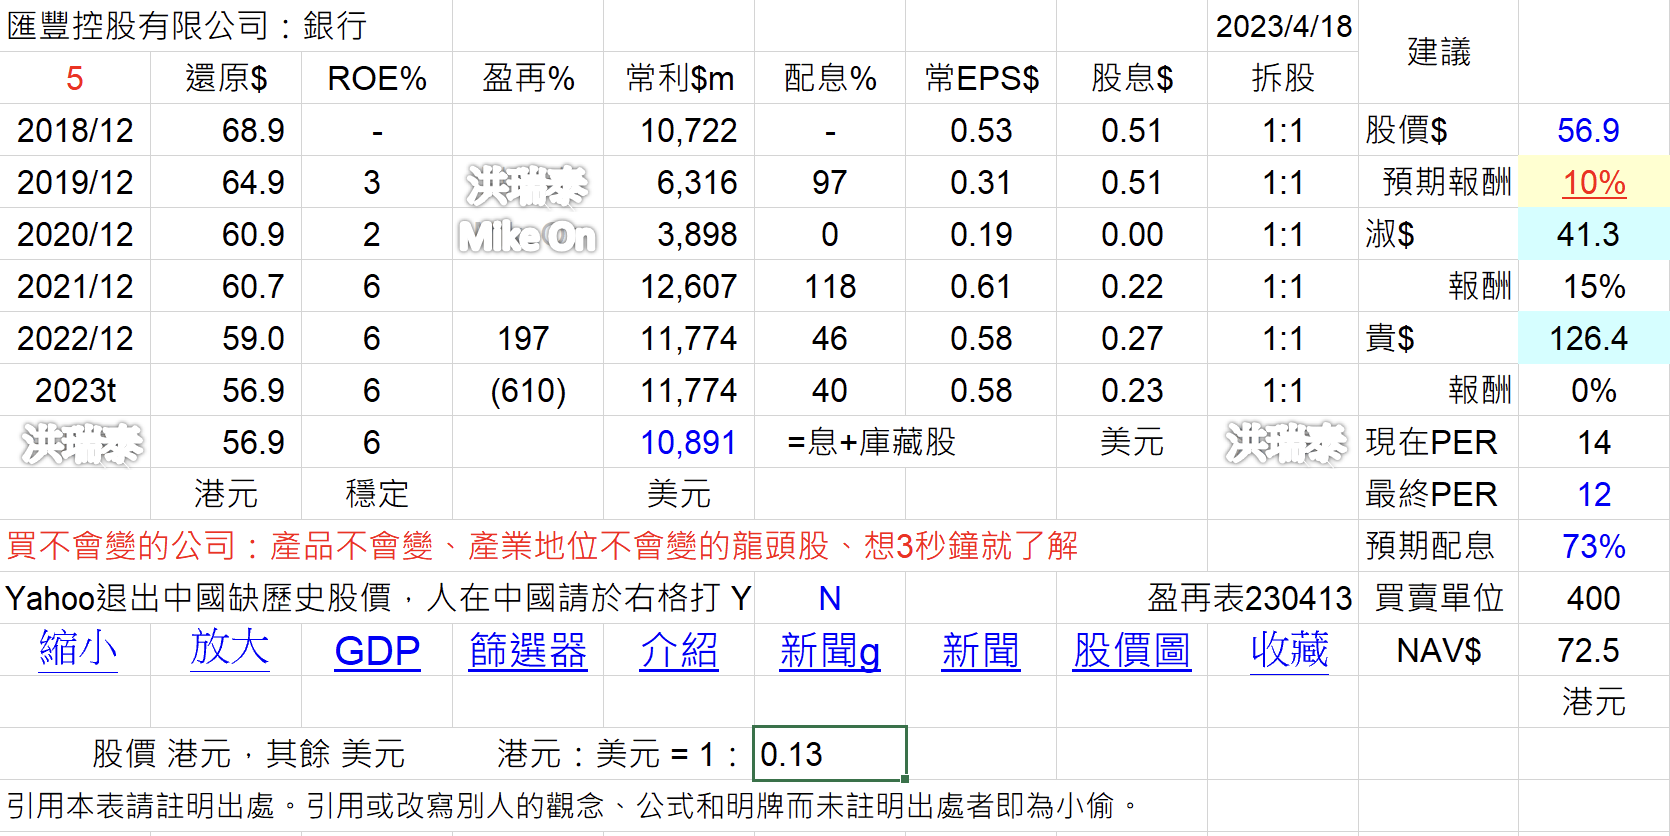Click the 股價 港元，其餘 美元 note

[248, 754]
